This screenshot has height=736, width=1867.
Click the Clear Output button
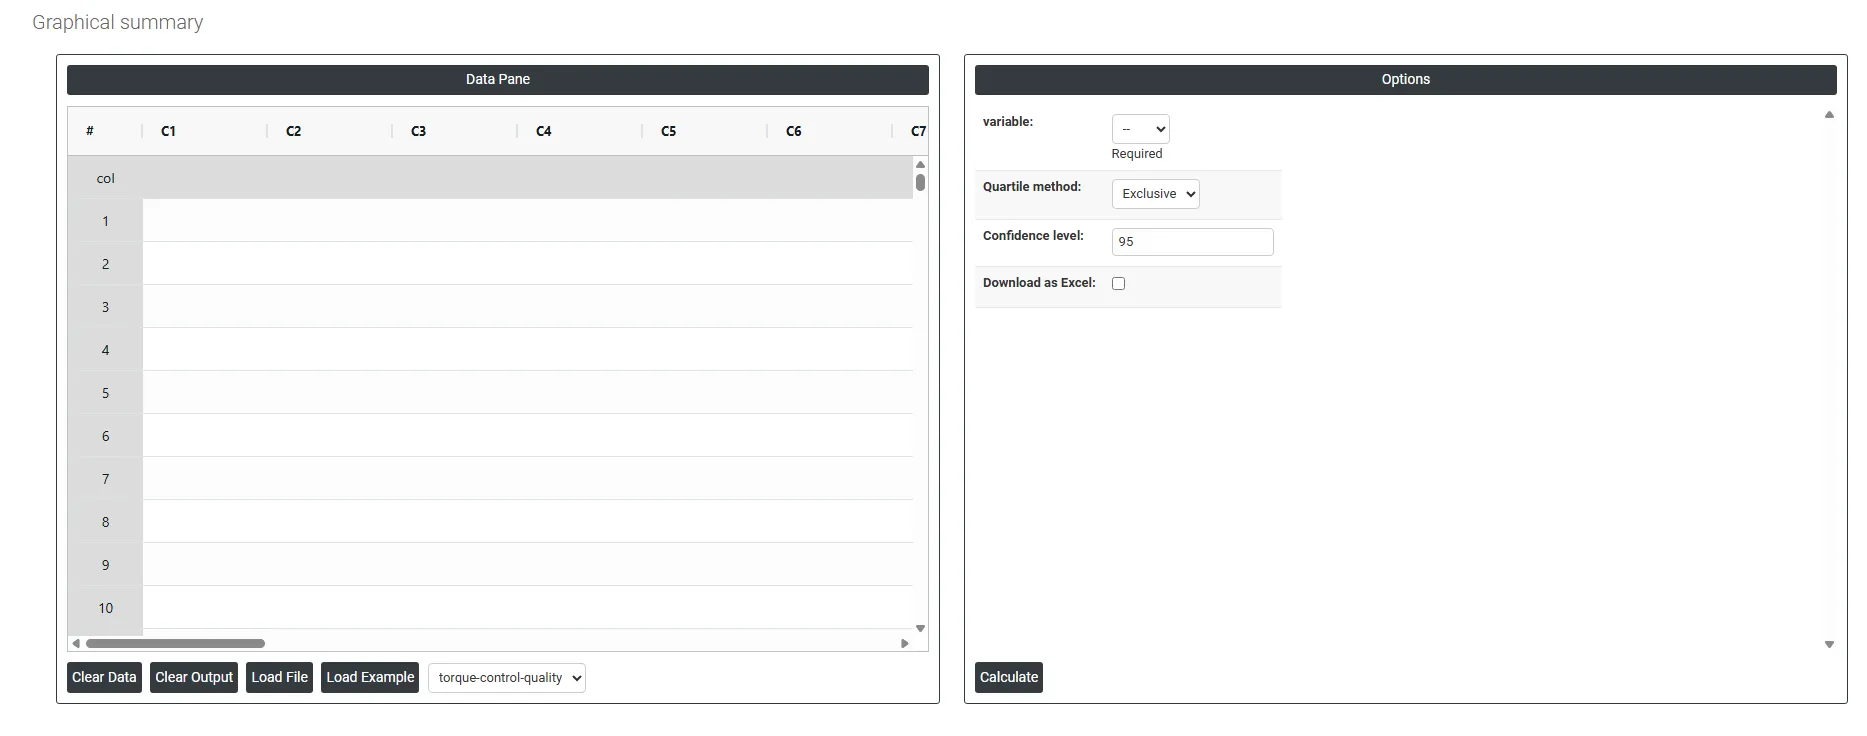(x=194, y=677)
